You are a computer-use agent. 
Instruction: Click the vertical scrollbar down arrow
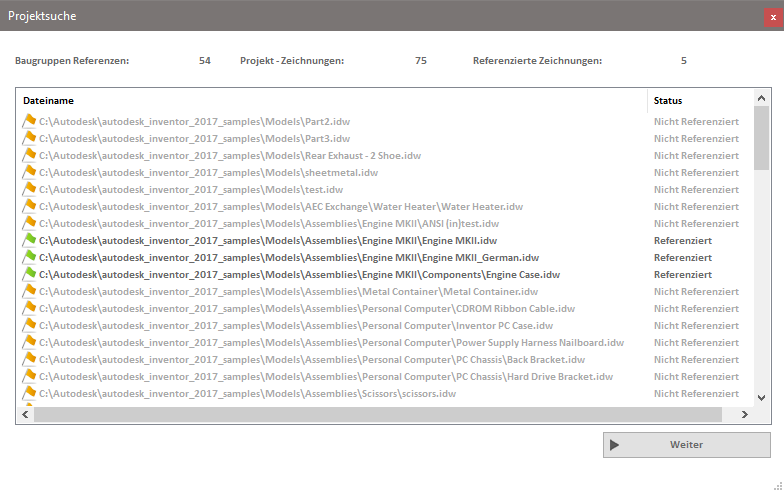click(761, 398)
